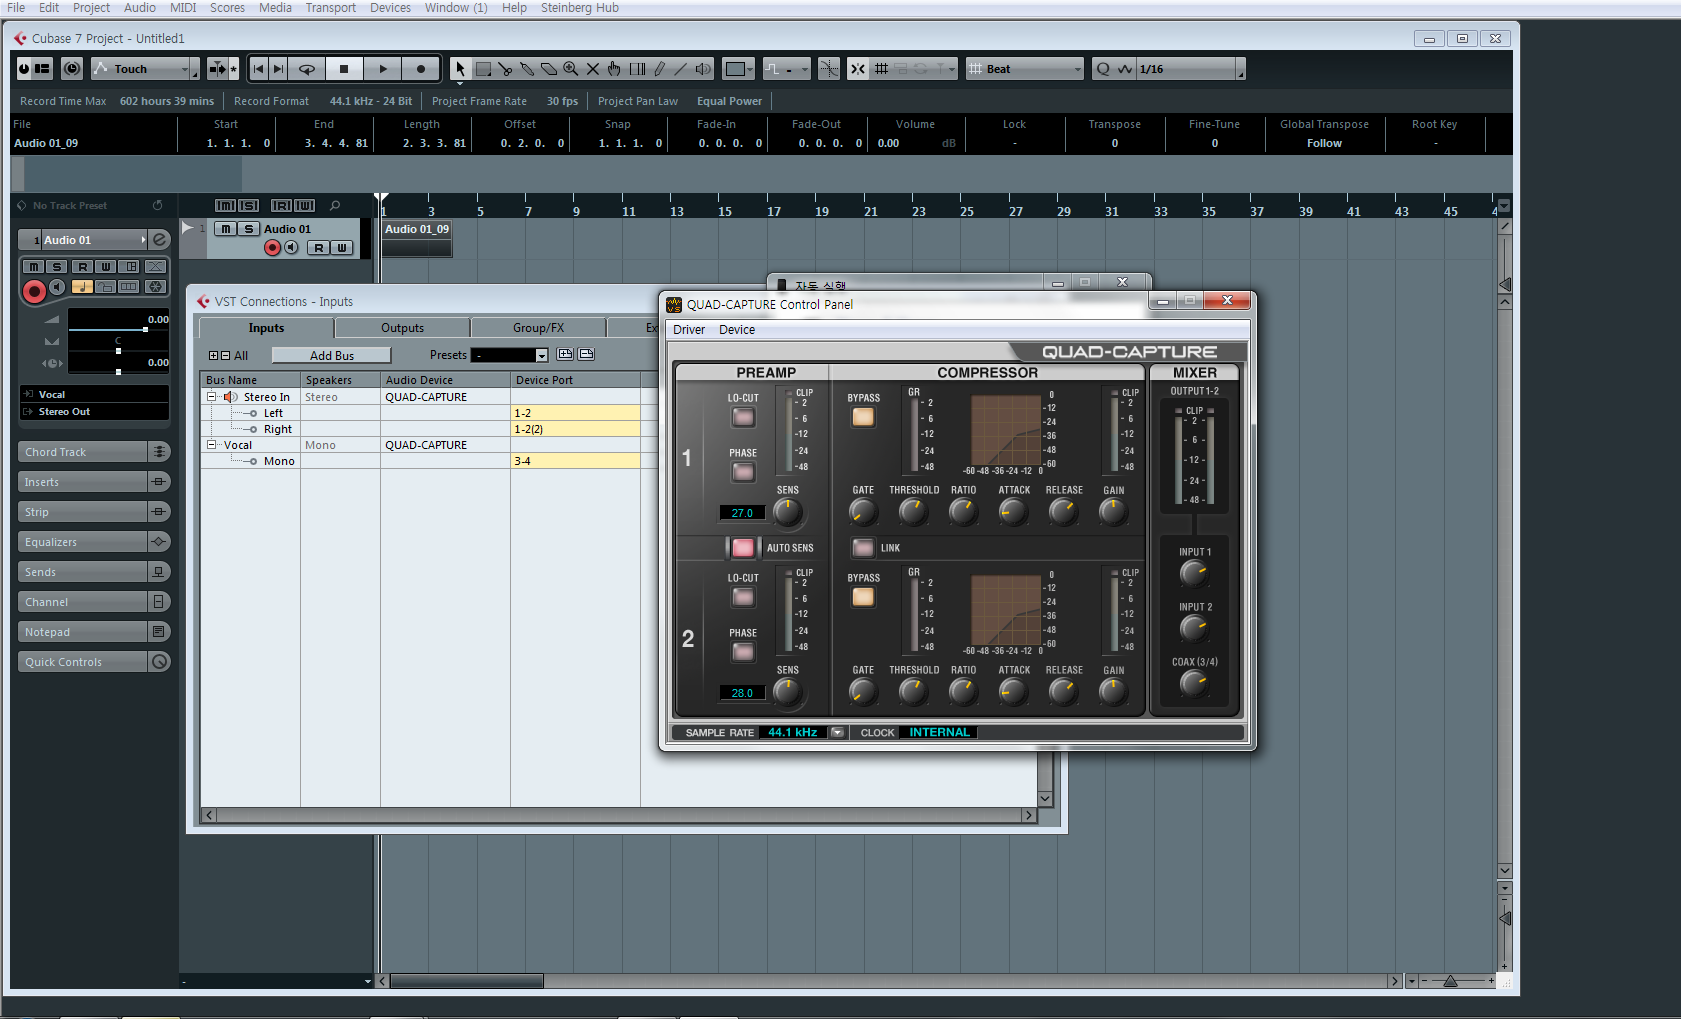Viewport: 1681px width, 1019px height.
Task: Toggle channel 1 compressor BYPASS
Action: (863, 417)
